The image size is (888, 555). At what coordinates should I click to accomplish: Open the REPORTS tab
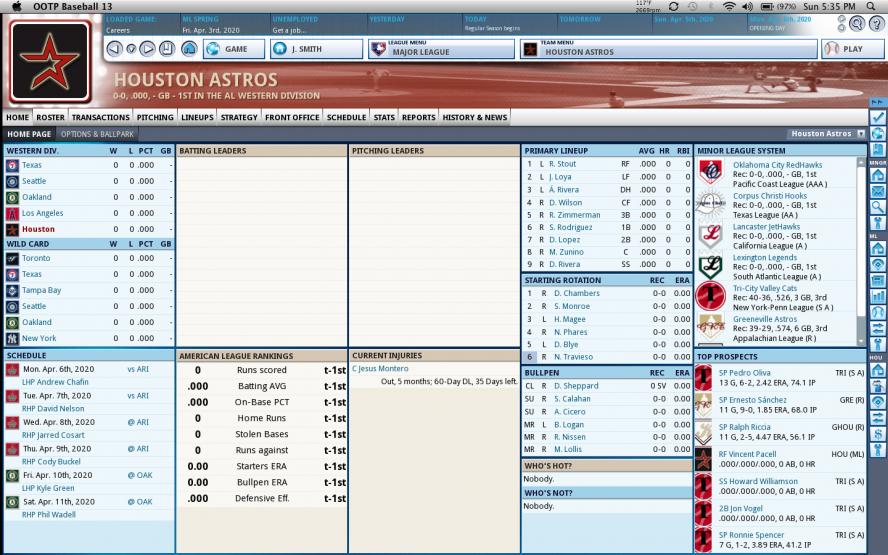pos(419,117)
